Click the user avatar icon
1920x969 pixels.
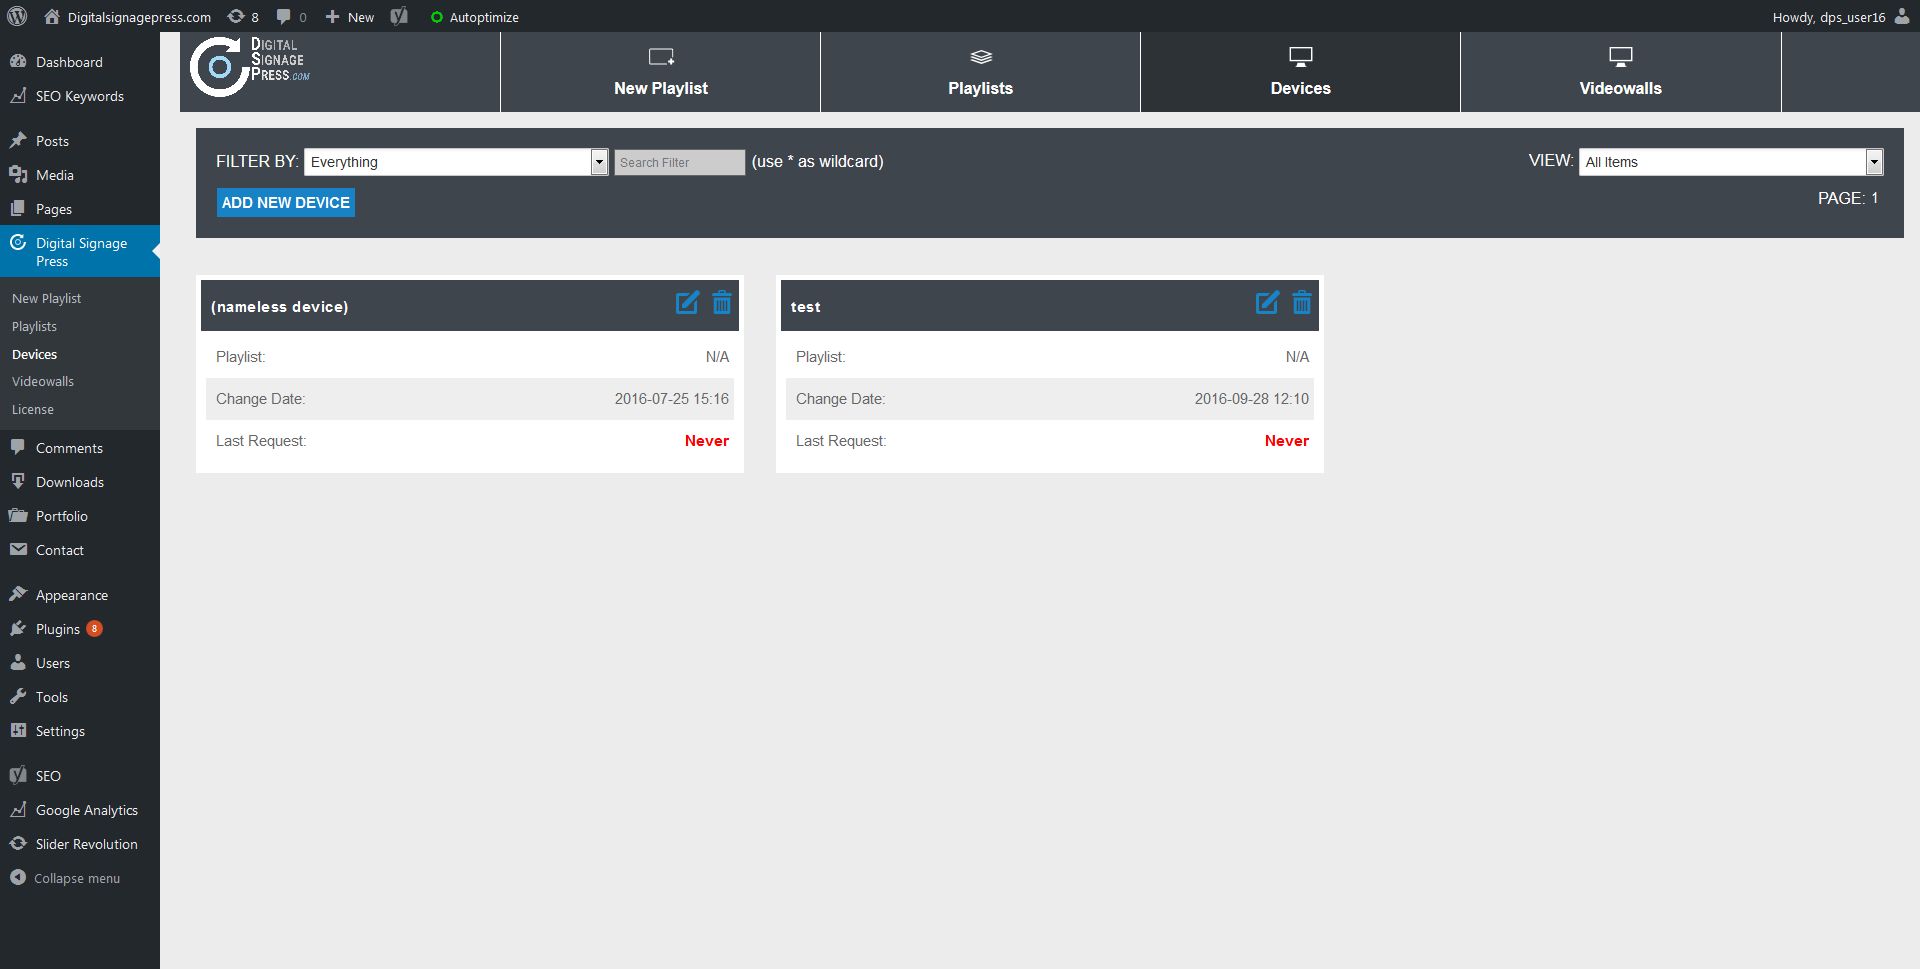point(1902,16)
